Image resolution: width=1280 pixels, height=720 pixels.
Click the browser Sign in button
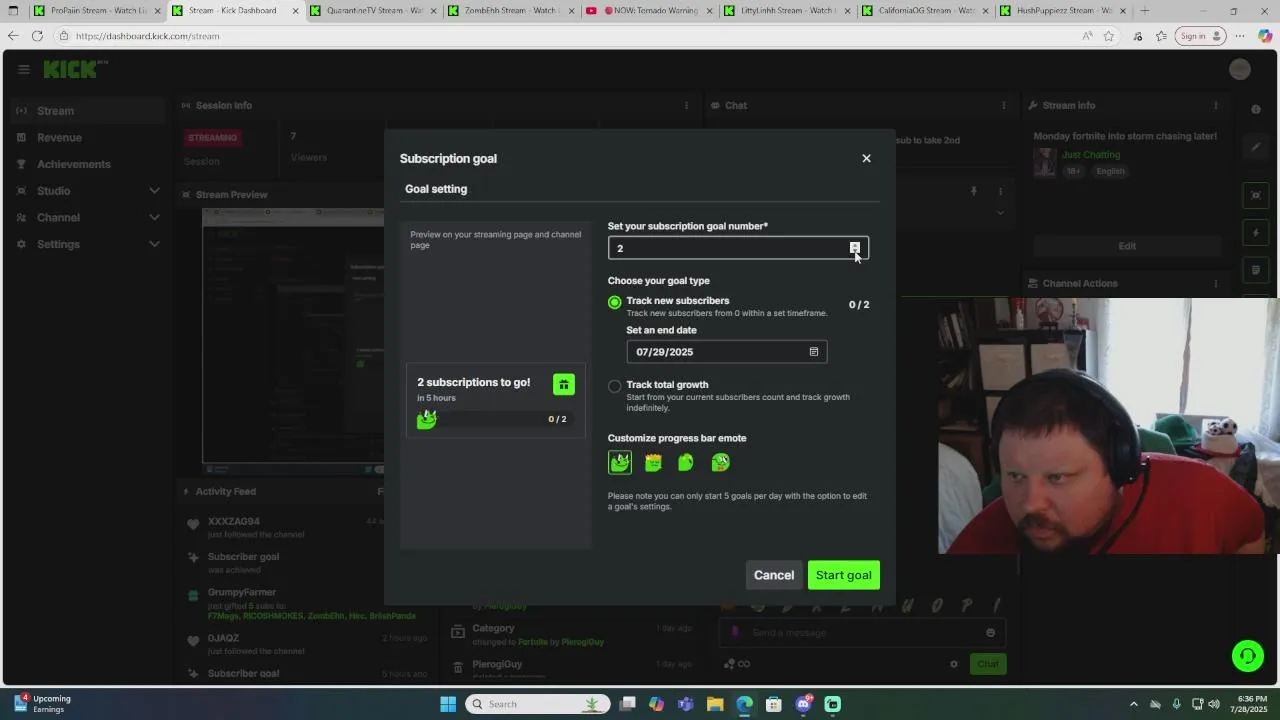click(x=1200, y=36)
